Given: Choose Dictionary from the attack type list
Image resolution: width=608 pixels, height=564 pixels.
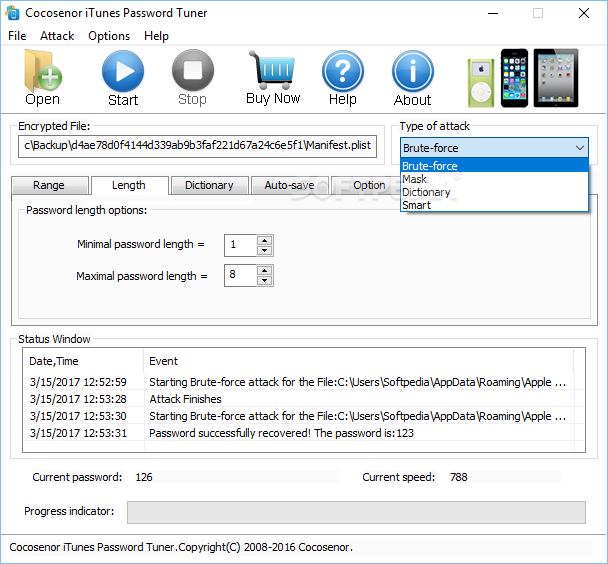Looking at the screenshot, I should tap(494, 192).
